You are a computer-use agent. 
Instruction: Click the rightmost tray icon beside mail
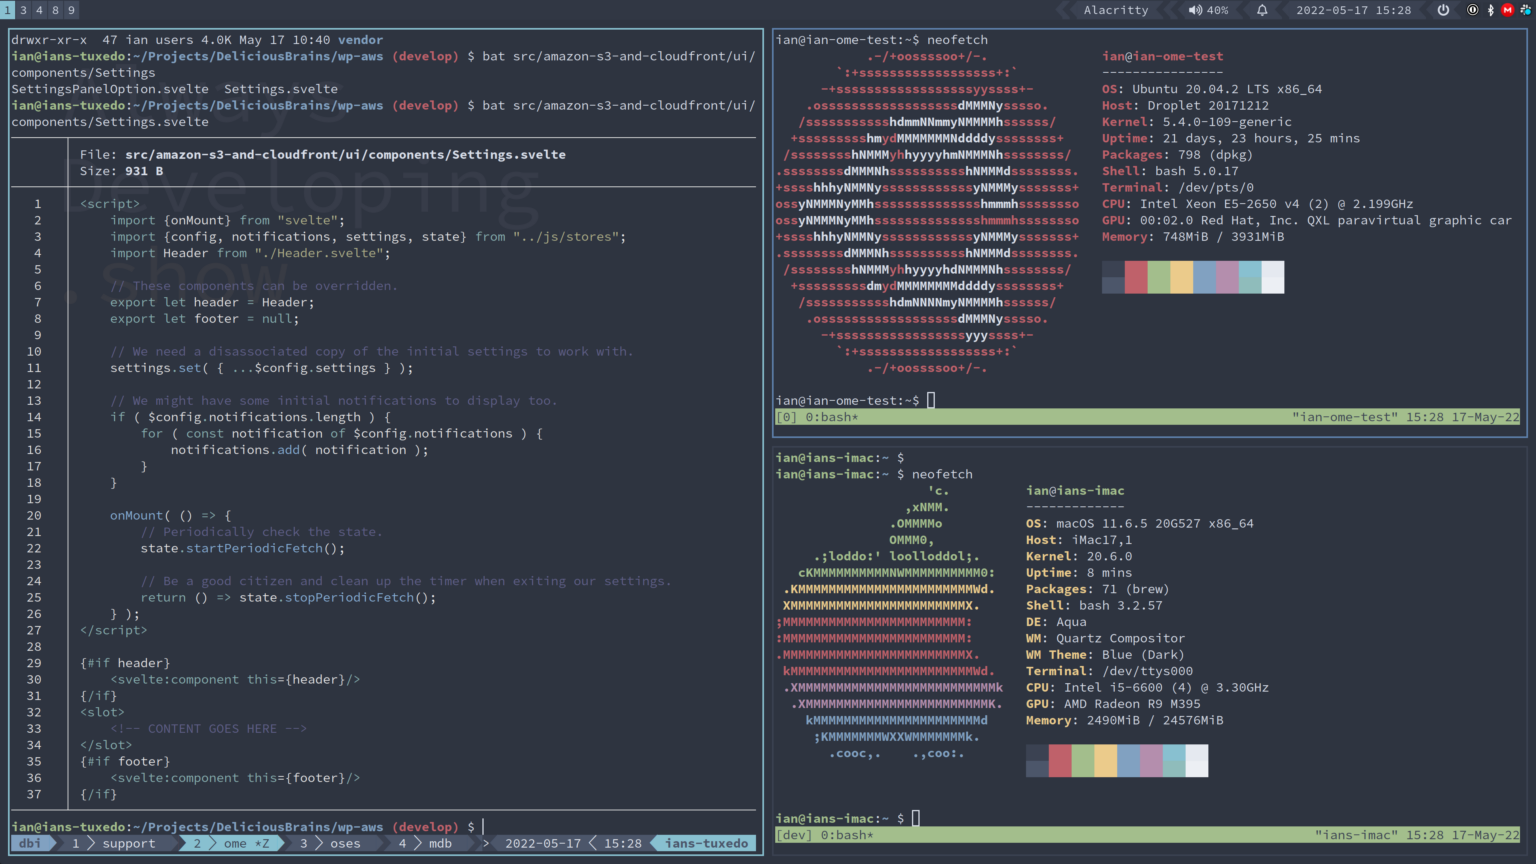1526,10
